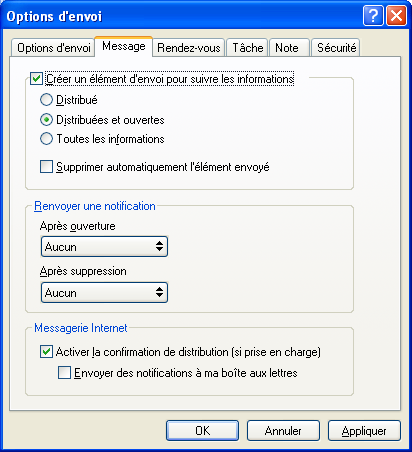The height and width of the screenshot is (452, 412).
Task: Click the help question mark icon
Action: tap(373, 16)
